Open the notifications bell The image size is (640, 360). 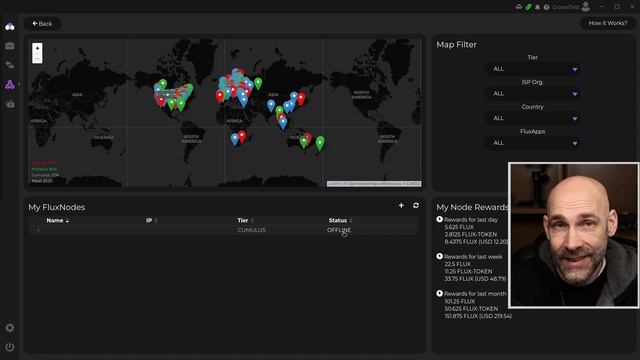[538, 7]
